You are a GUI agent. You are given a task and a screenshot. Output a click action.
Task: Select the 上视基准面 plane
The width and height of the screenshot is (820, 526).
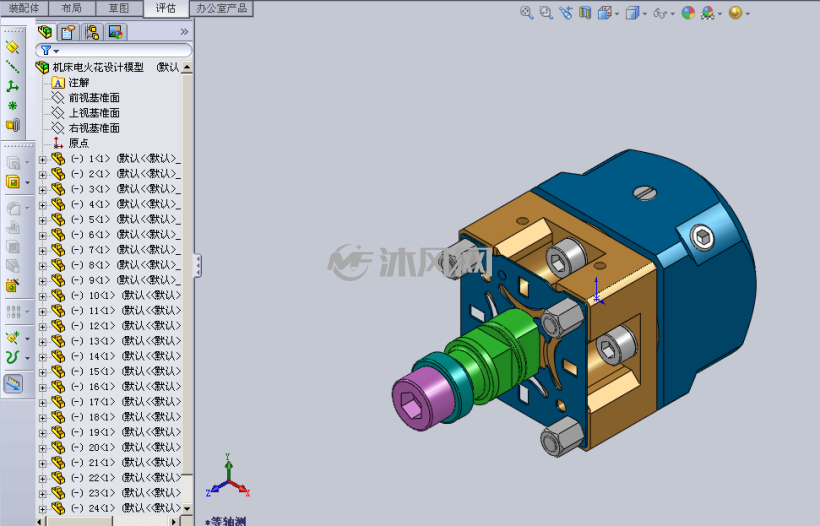(94, 113)
